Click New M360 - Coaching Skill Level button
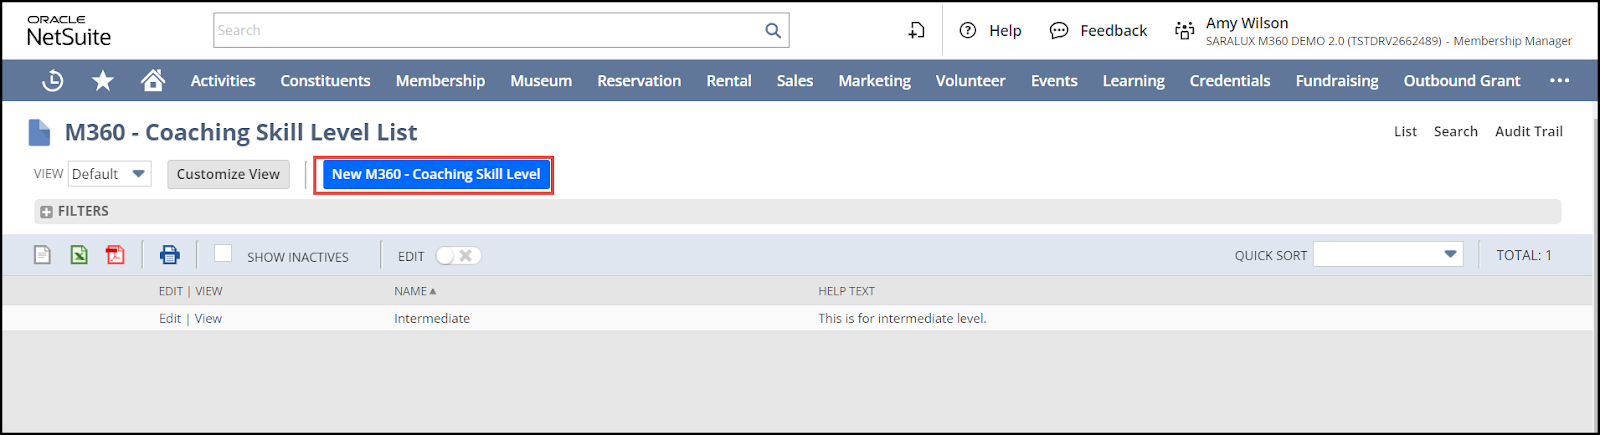The width and height of the screenshot is (1600, 435). pos(435,174)
